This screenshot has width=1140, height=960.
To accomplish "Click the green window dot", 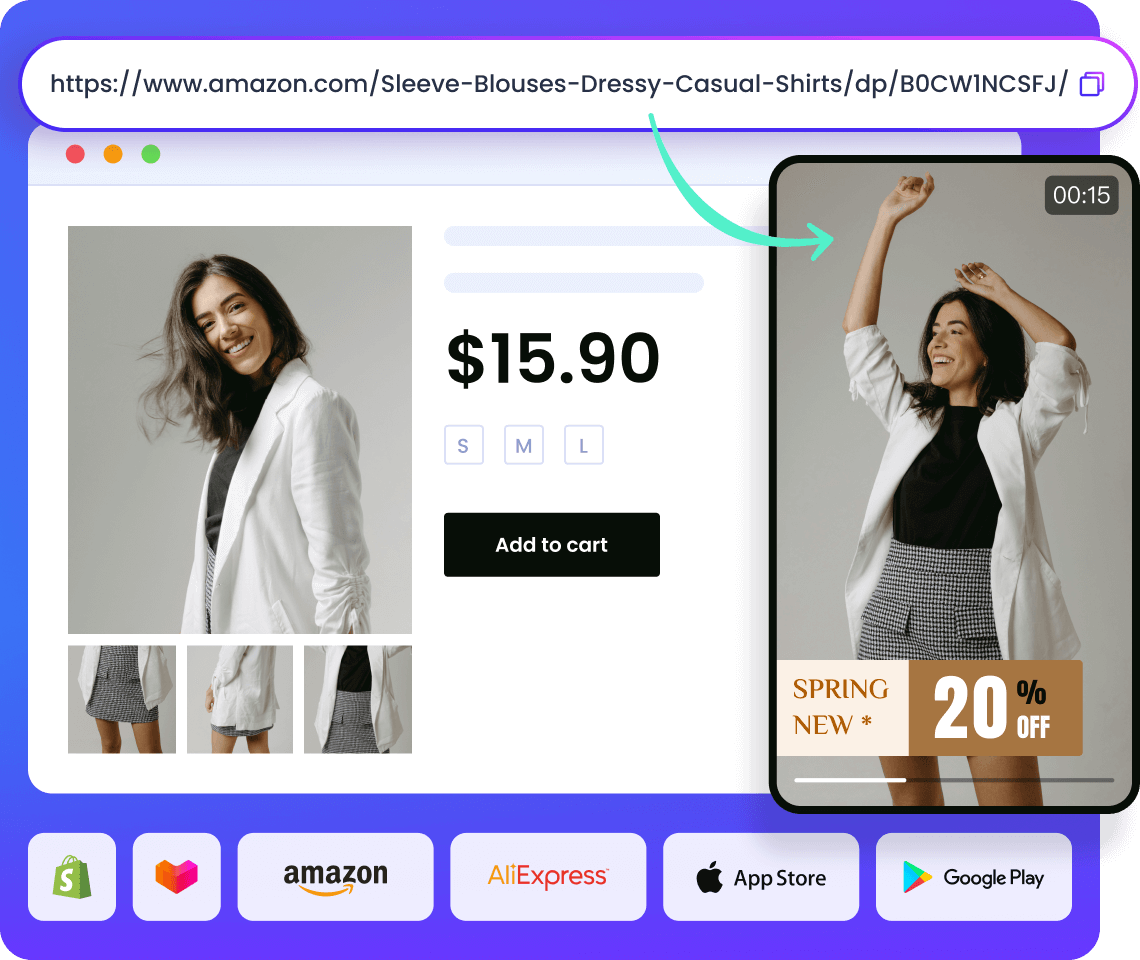I will (150, 154).
